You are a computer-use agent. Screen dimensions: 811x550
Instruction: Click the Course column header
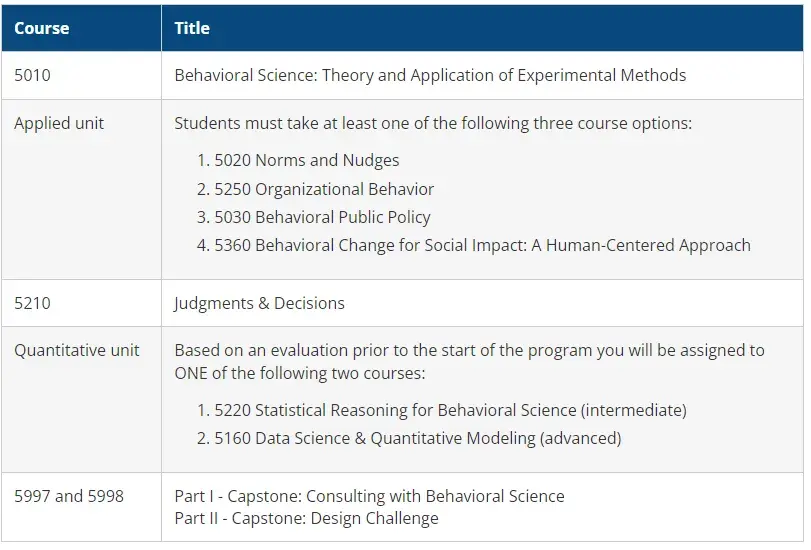(x=41, y=28)
